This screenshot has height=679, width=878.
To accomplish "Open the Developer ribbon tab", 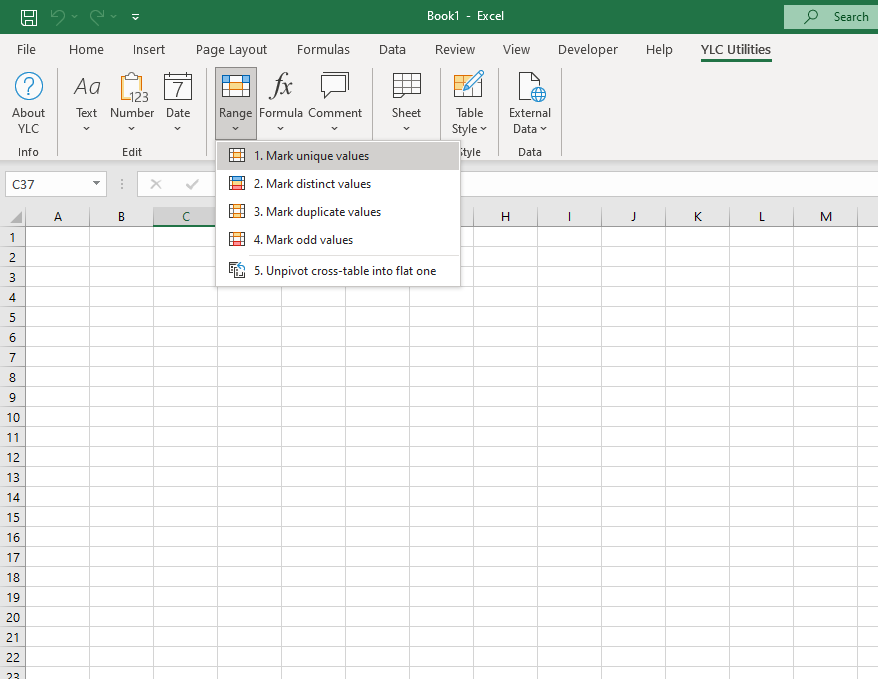I will (x=588, y=49).
